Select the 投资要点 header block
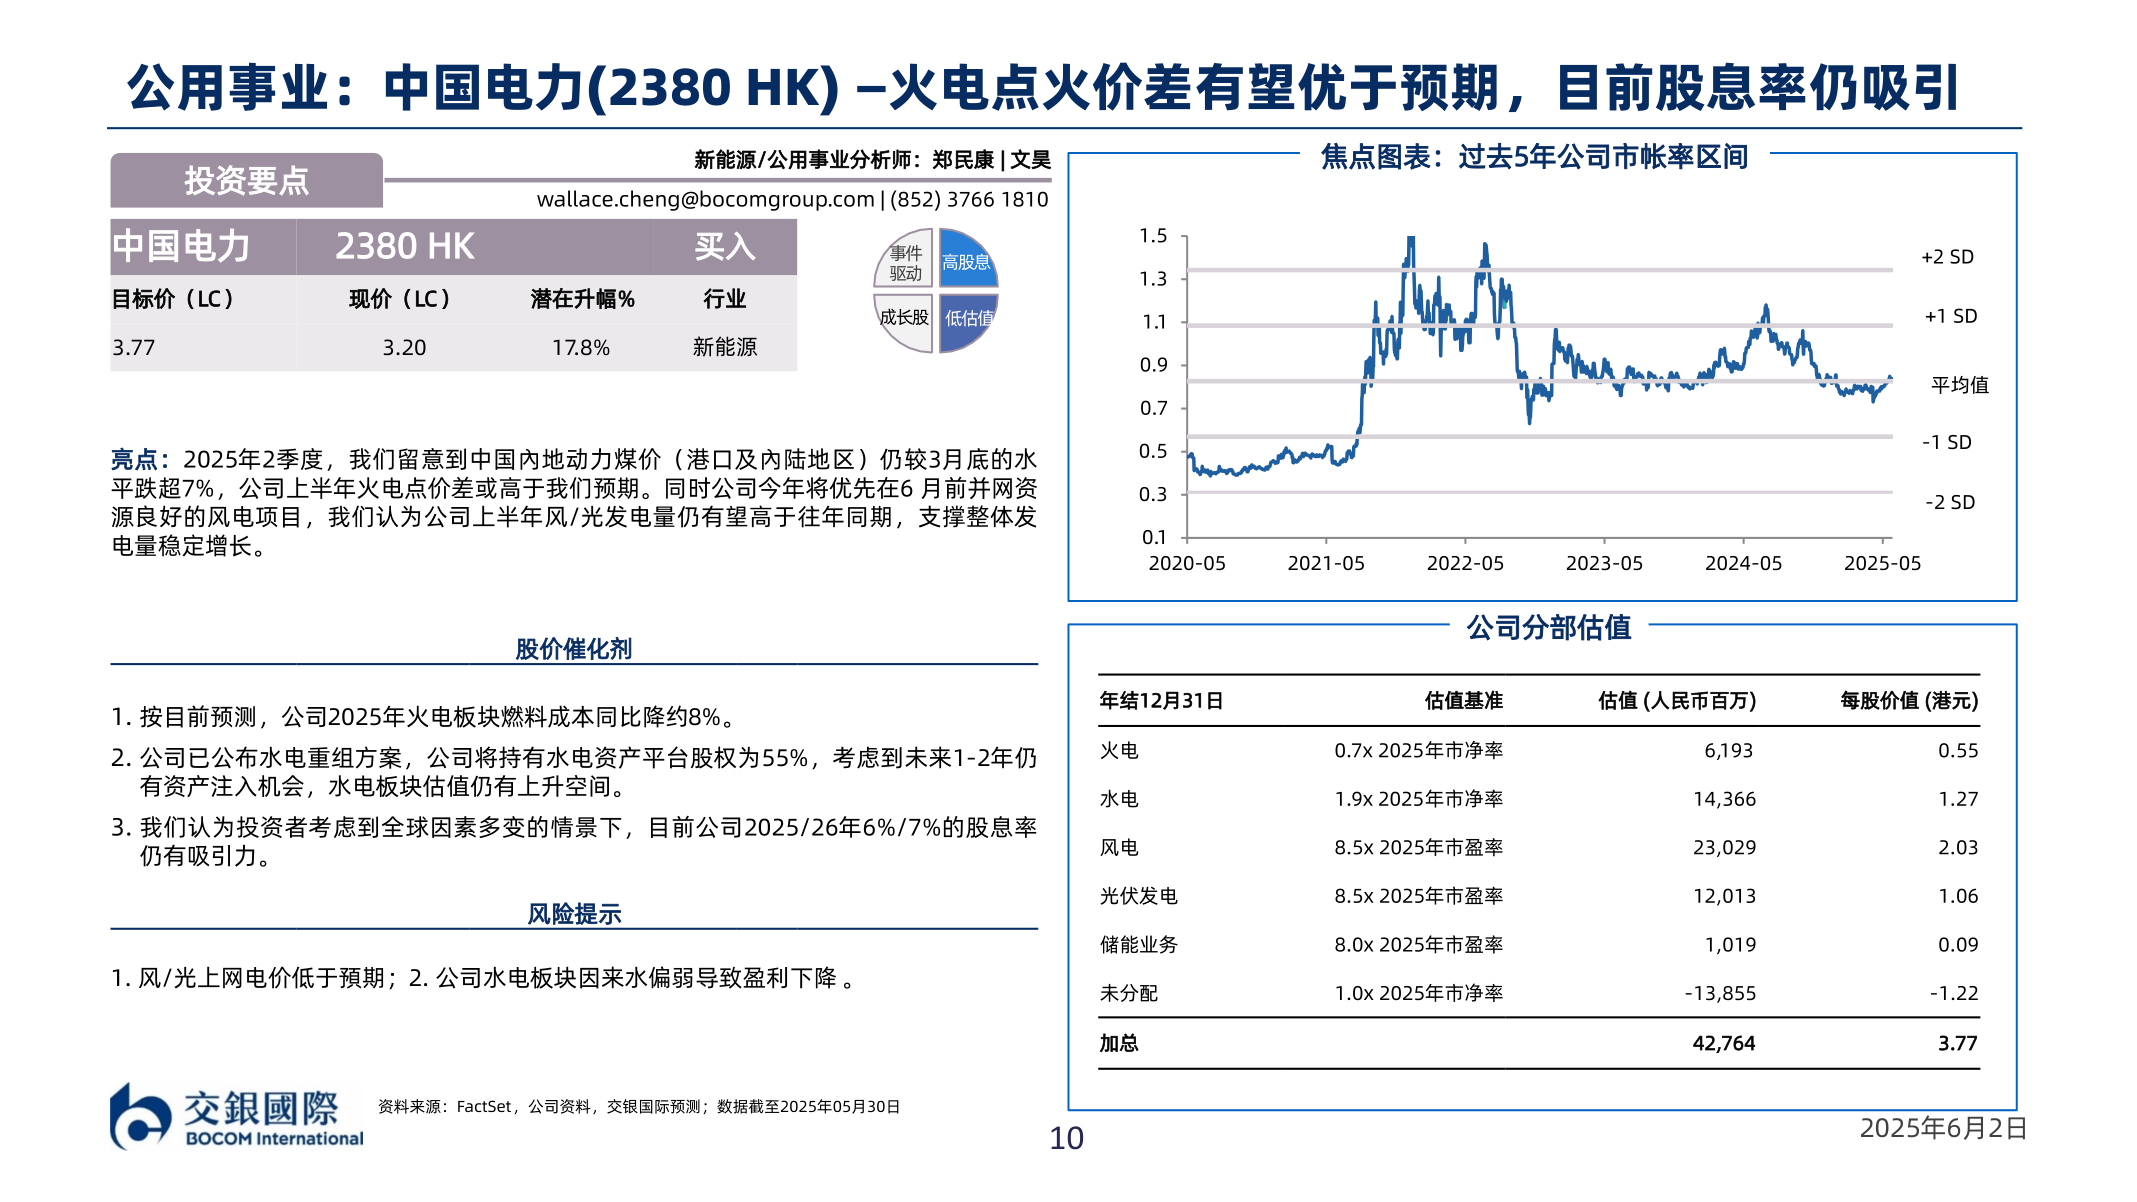Image resolution: width=2137 pixels, height=1202 pixels. 246,178
